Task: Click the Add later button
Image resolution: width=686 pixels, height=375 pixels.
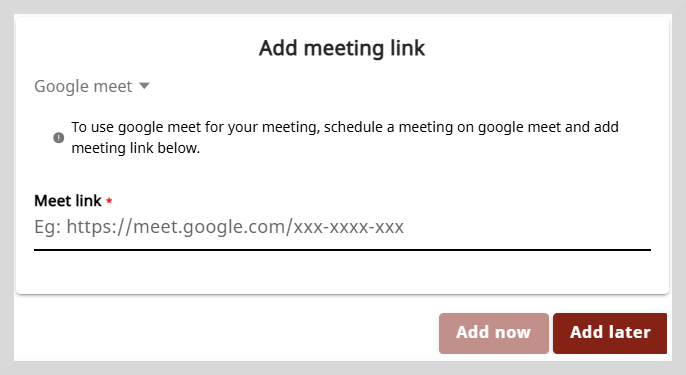Action: [x=610, y=333]
